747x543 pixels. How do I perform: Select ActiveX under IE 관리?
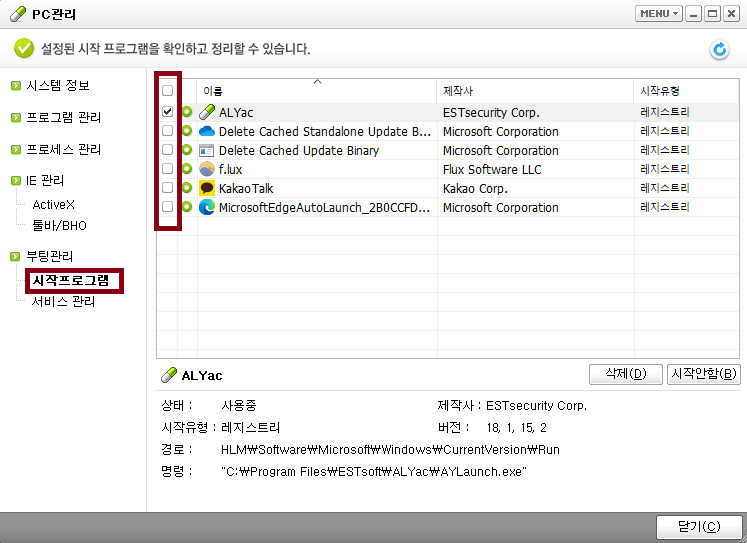(x=53, y=205)
